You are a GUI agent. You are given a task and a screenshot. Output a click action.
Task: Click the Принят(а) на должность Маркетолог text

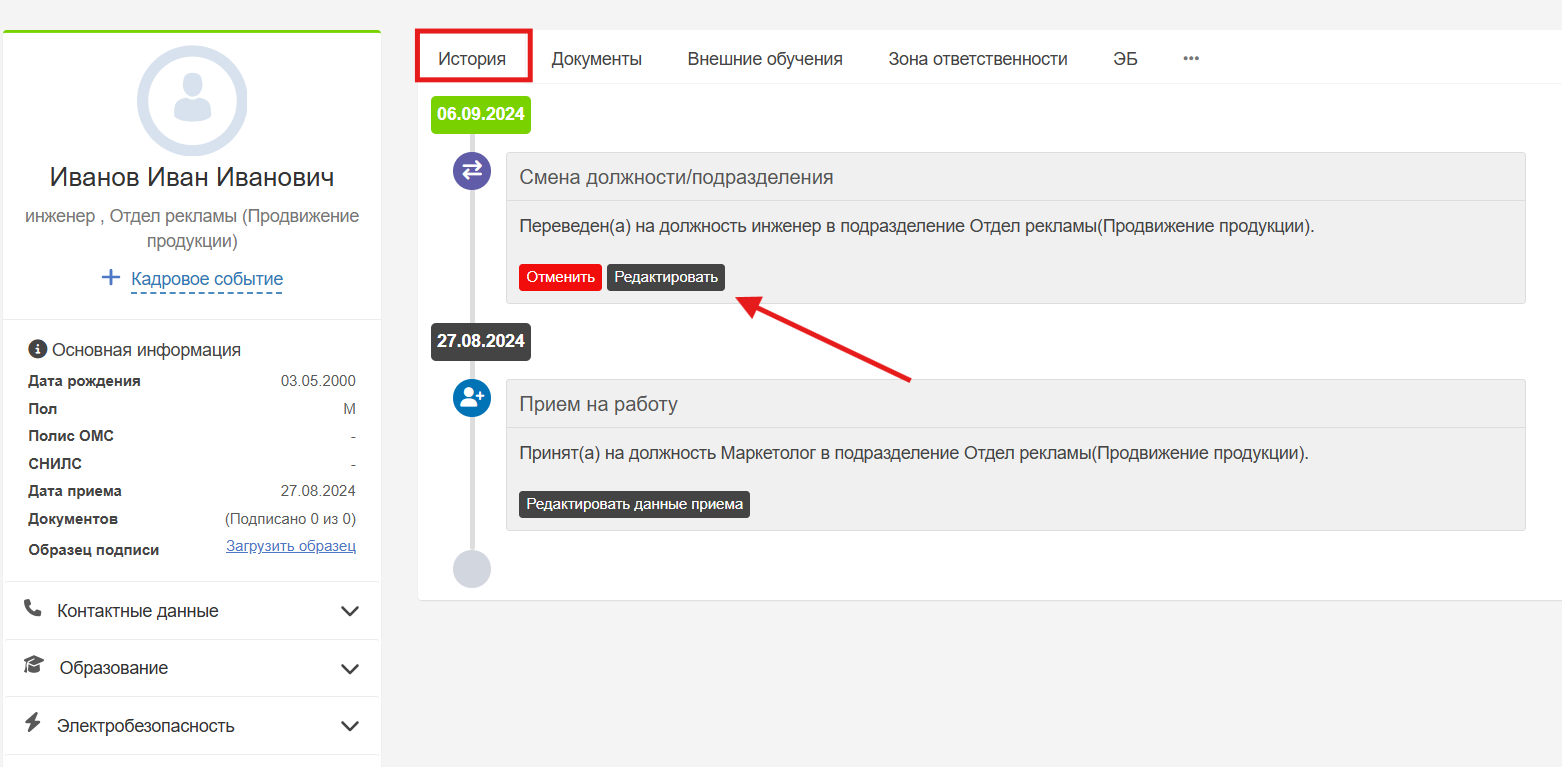[914, 453]
